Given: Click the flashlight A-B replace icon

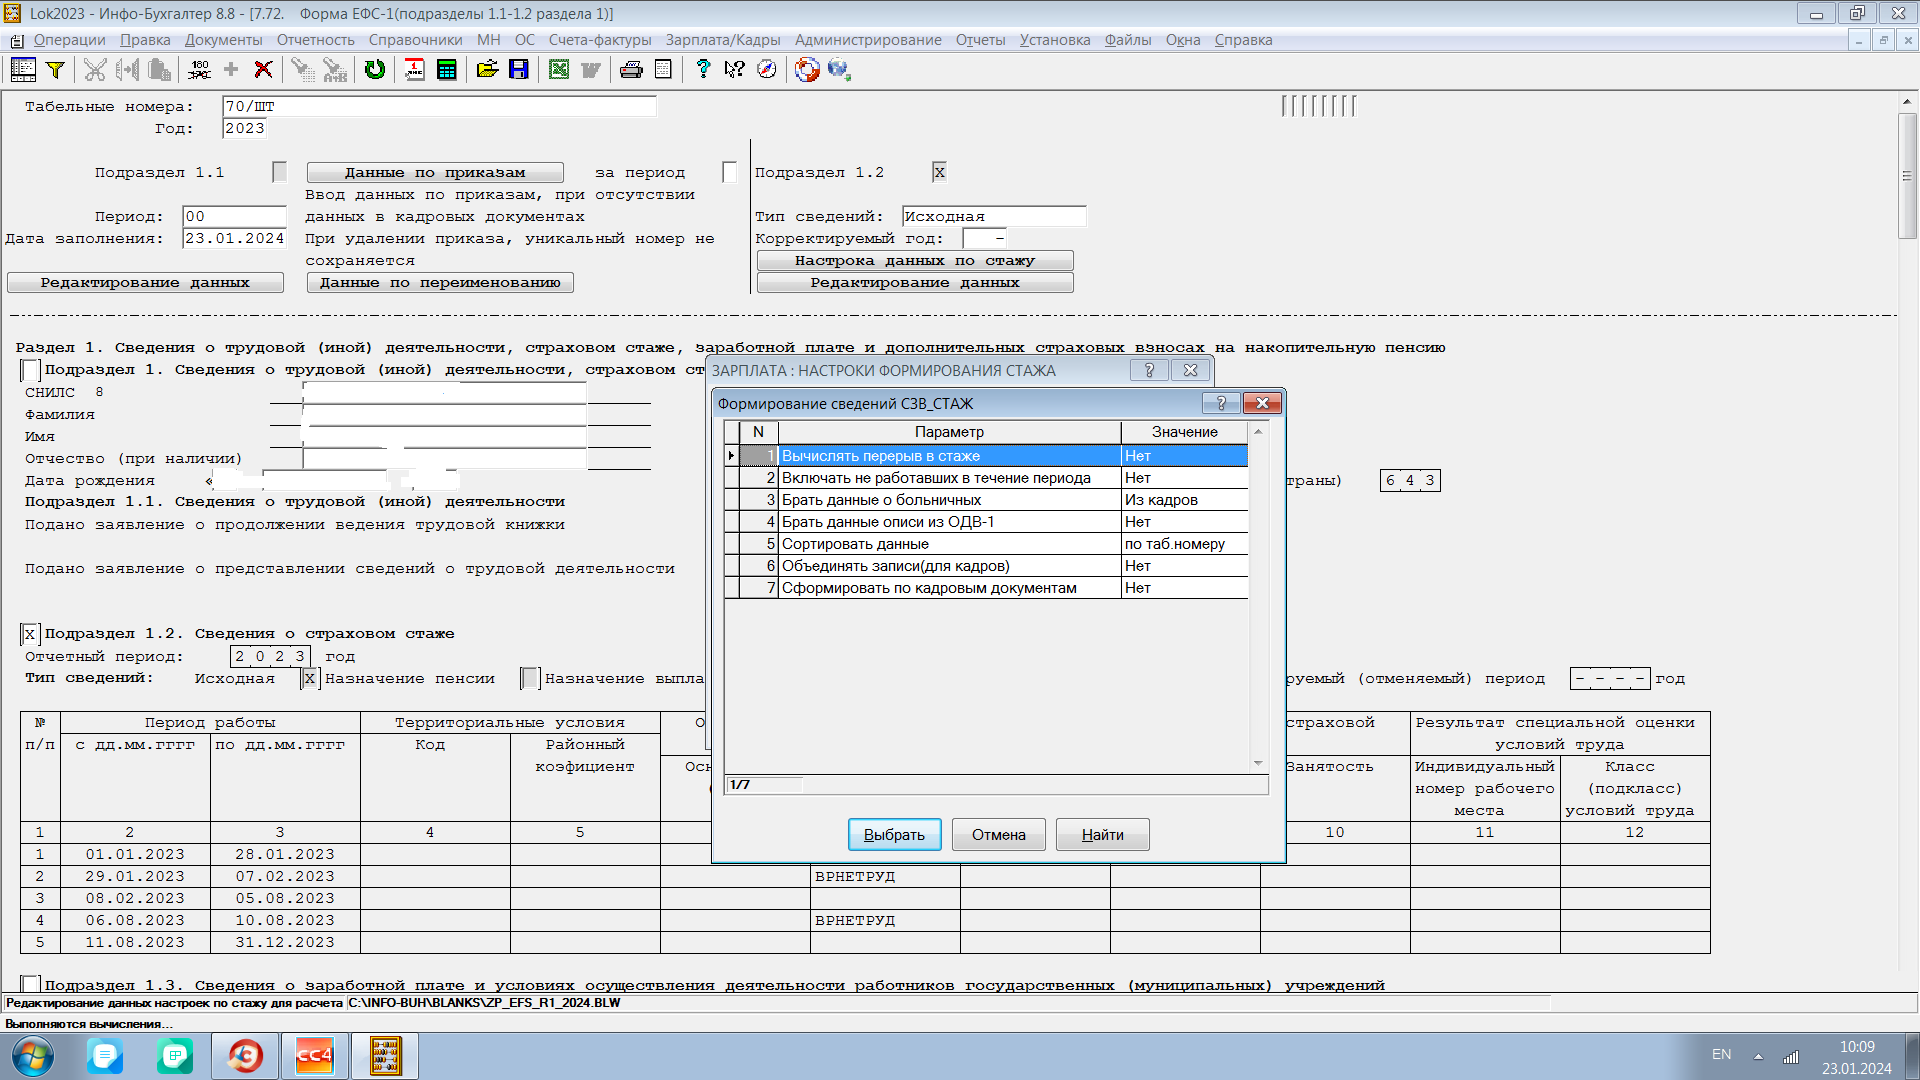Looking at the screenshot, I should (x=335, y=69).
